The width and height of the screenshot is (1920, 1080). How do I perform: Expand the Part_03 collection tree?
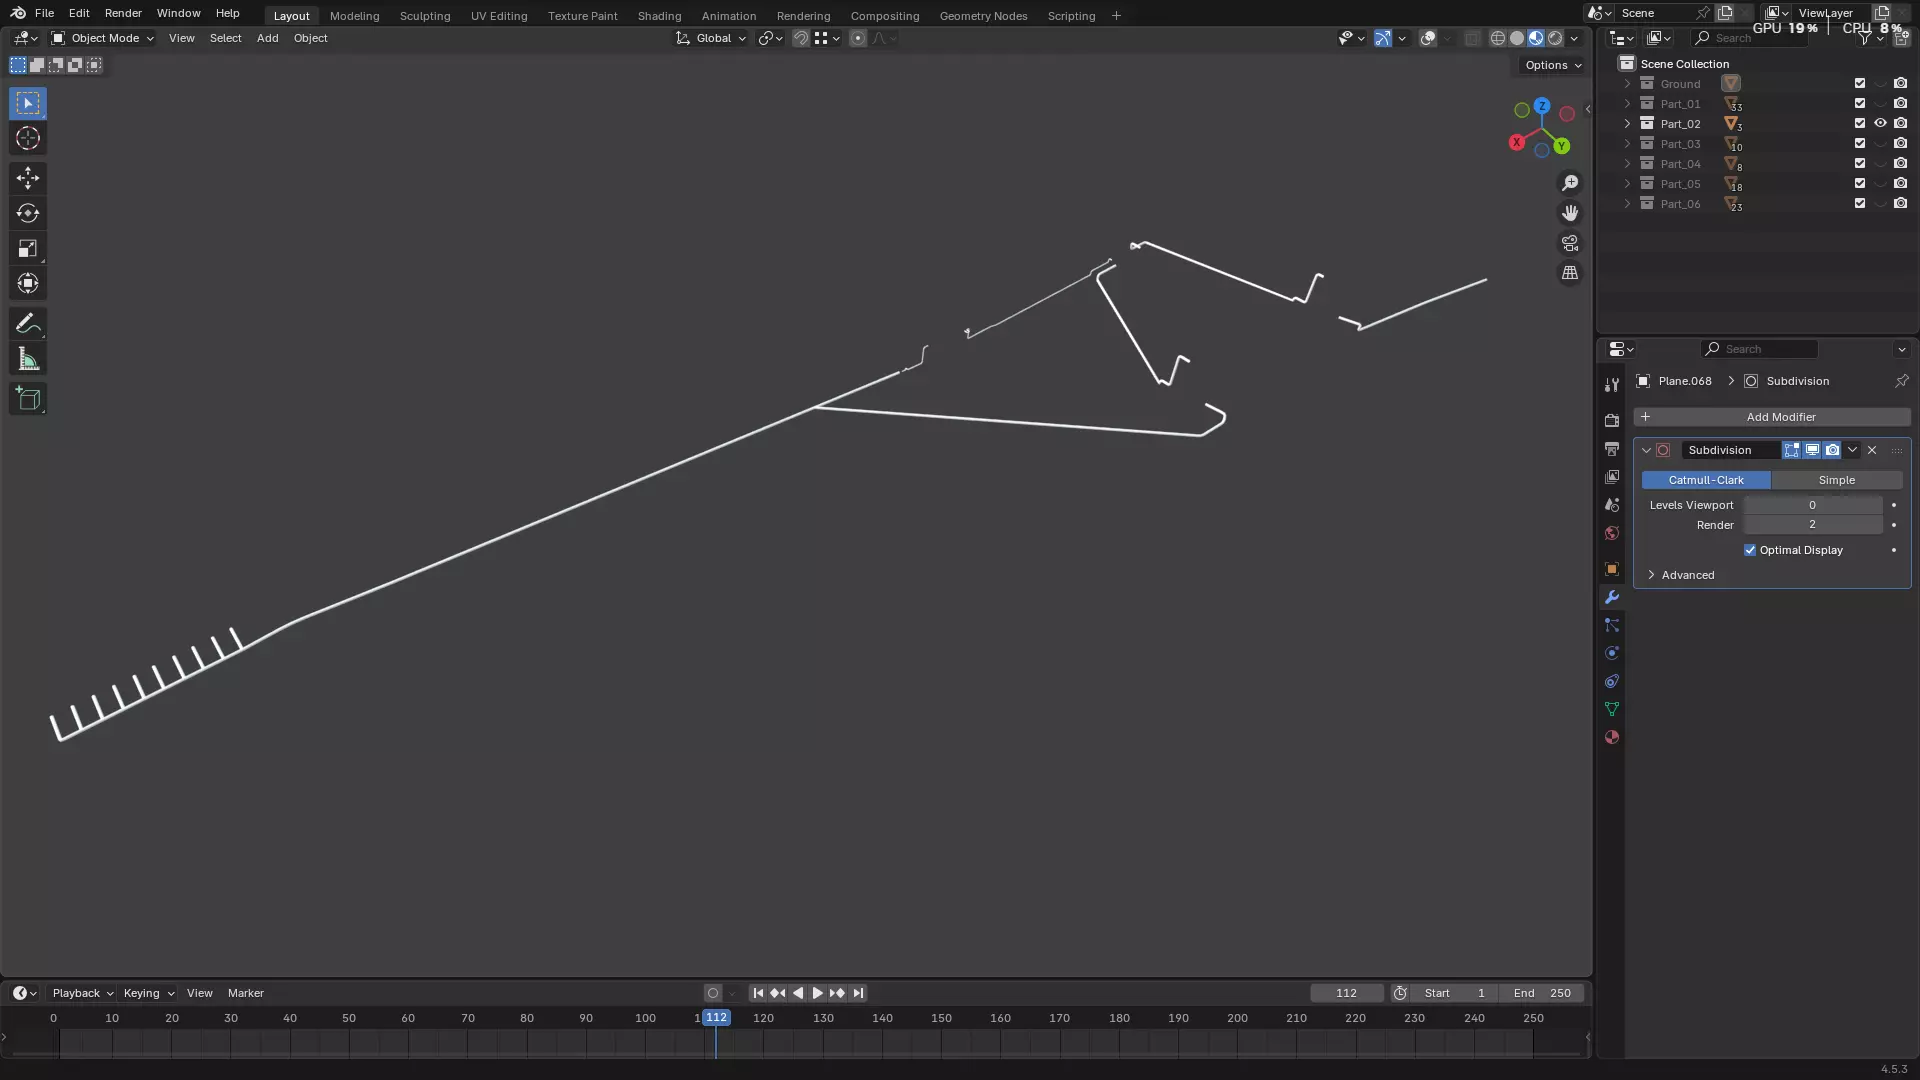point(1627,144)
